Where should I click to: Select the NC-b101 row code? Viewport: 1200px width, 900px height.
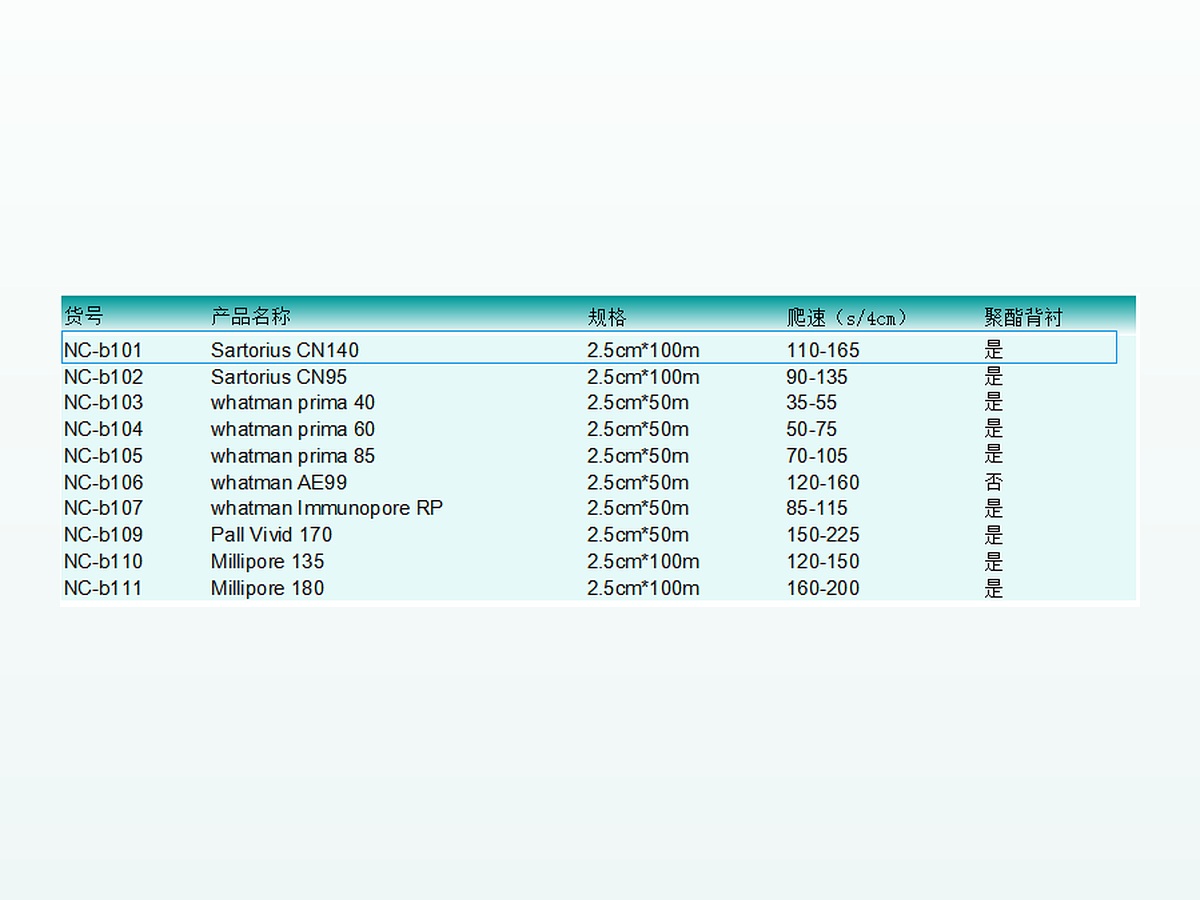[103, 350]
